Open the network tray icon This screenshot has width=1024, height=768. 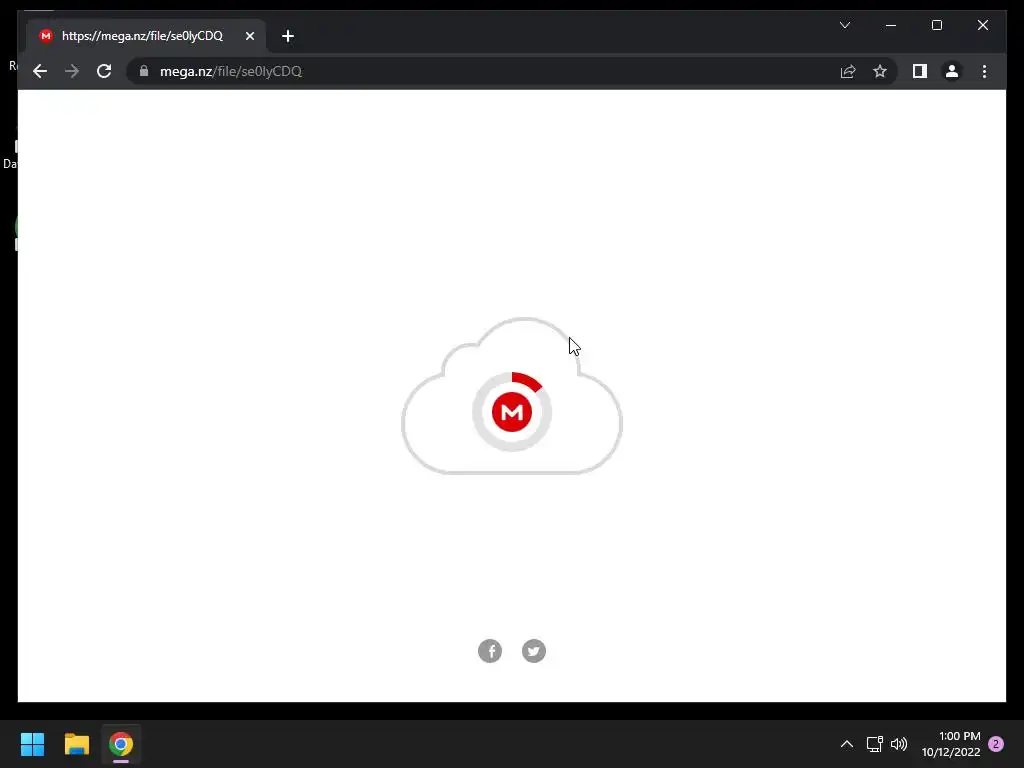coord(874,744)
